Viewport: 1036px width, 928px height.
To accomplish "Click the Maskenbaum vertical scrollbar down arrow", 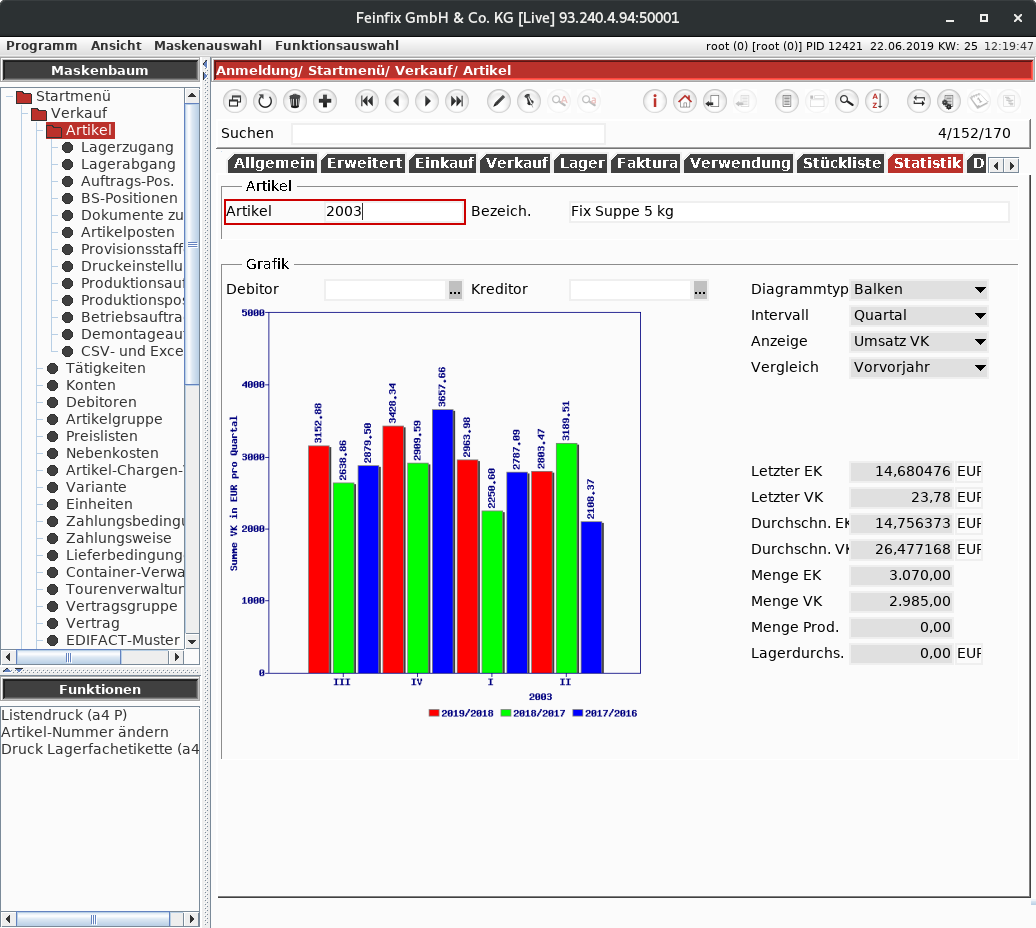I will pyautogui.click(x=192, y=641).
